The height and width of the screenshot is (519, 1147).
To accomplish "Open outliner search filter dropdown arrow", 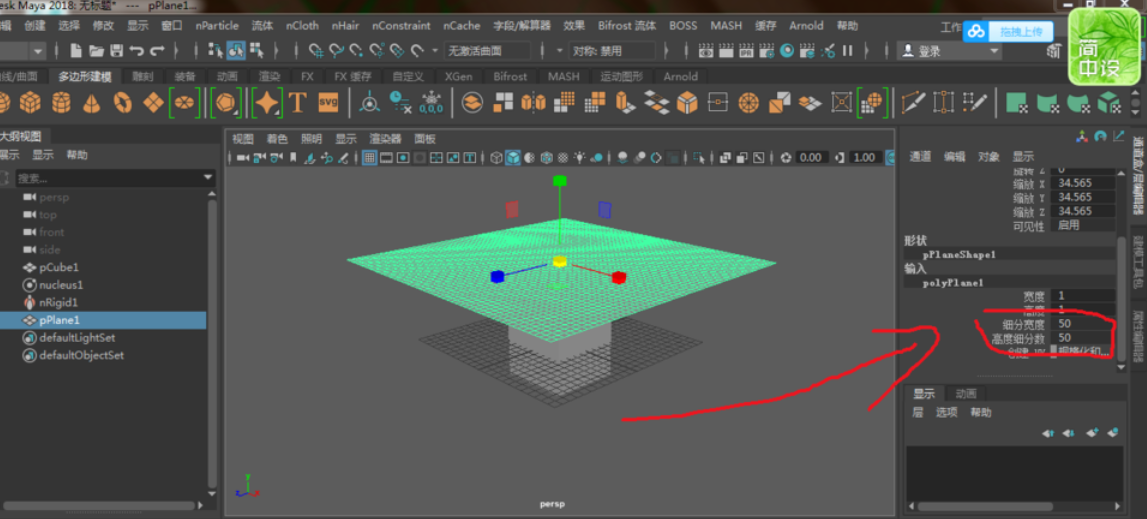I will (208, 178).
